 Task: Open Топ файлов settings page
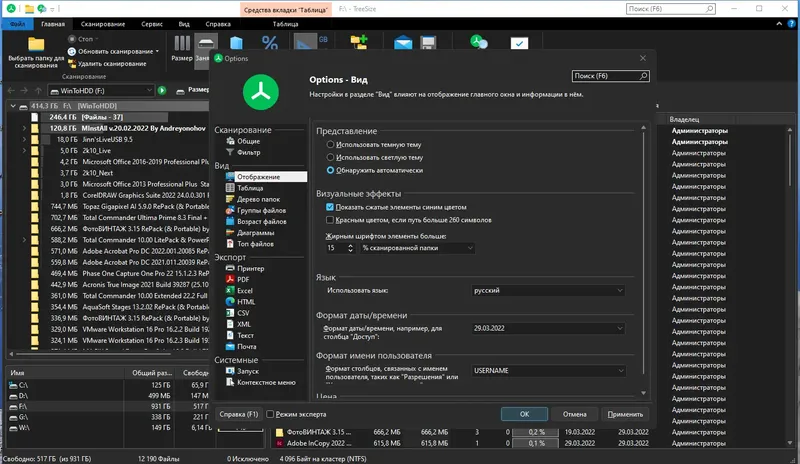[255, 244]
